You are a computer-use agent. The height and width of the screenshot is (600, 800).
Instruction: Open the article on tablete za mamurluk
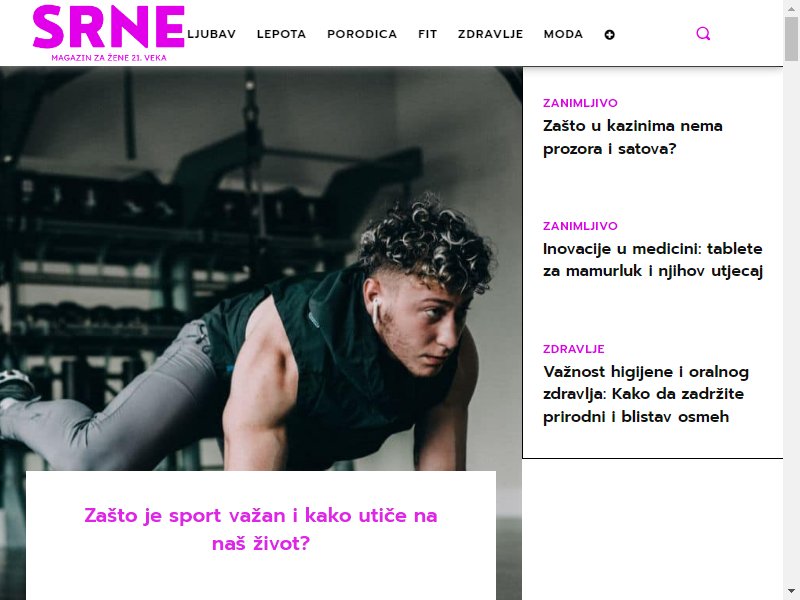point(653,260)
